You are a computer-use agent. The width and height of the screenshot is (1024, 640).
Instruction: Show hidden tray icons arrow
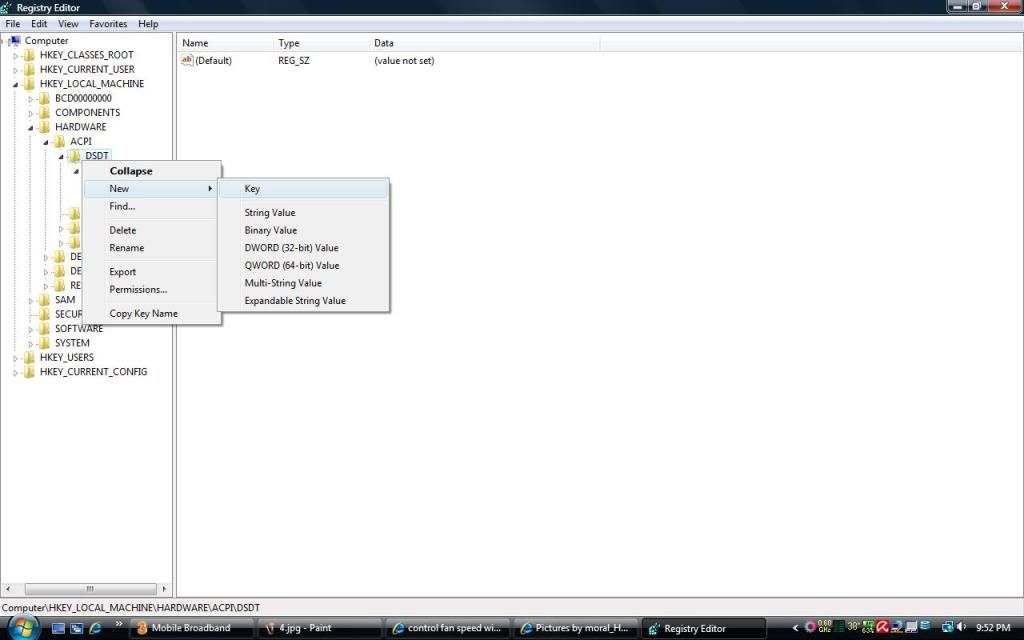coord(795,628)
